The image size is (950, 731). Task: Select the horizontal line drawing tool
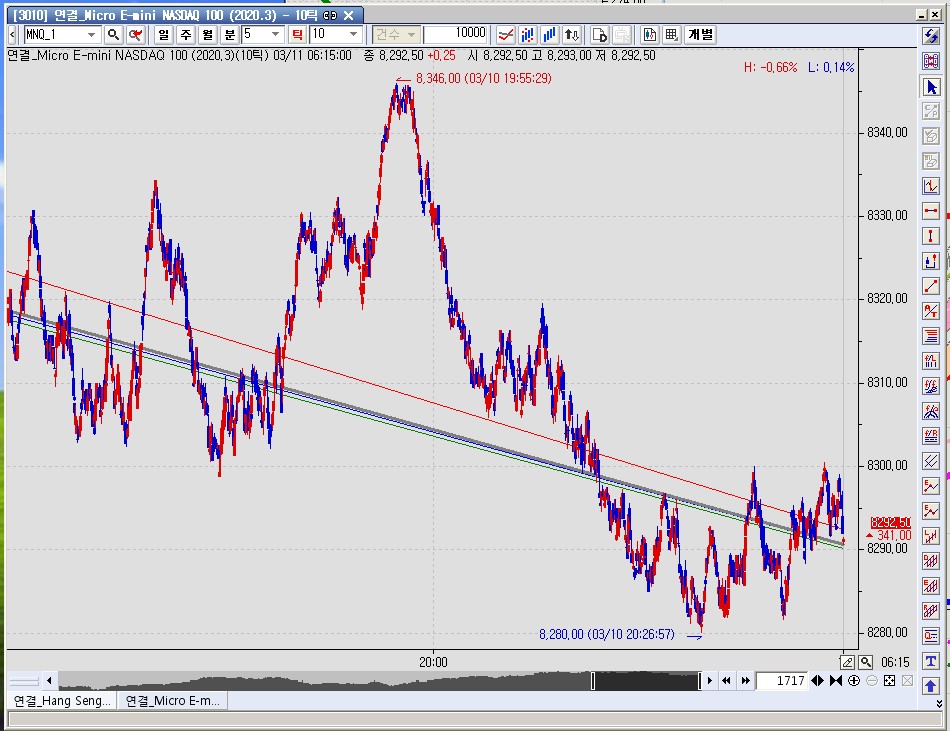(x=931, y=211)
